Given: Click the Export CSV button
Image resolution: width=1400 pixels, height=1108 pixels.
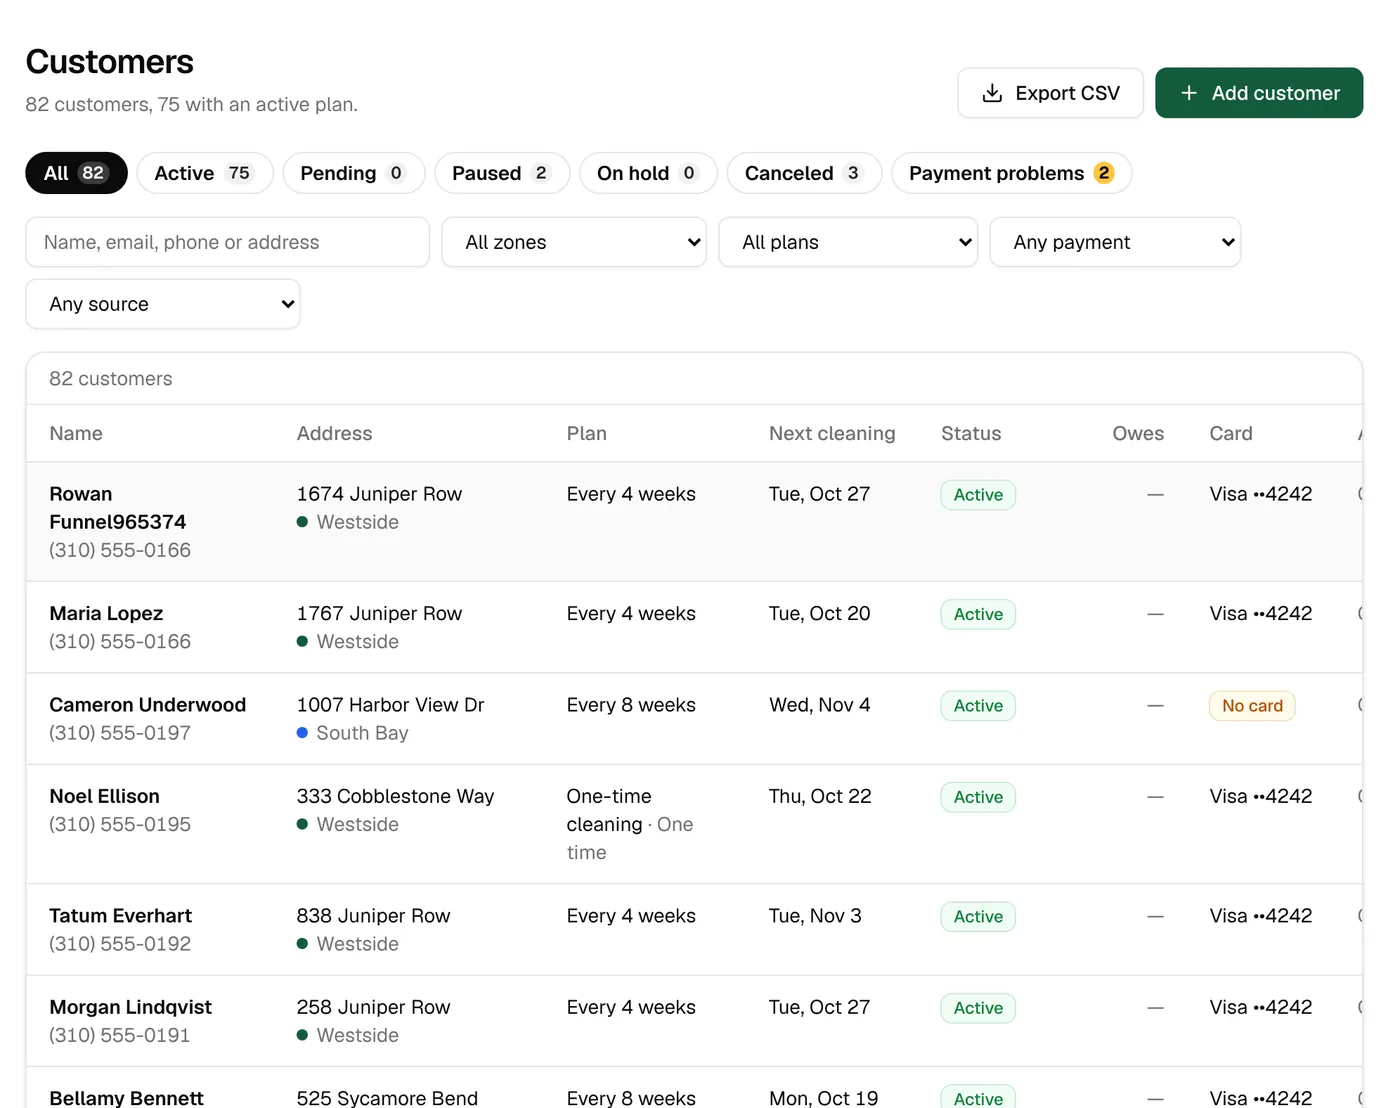Looking at the screenshot, I should (1050, 93).
